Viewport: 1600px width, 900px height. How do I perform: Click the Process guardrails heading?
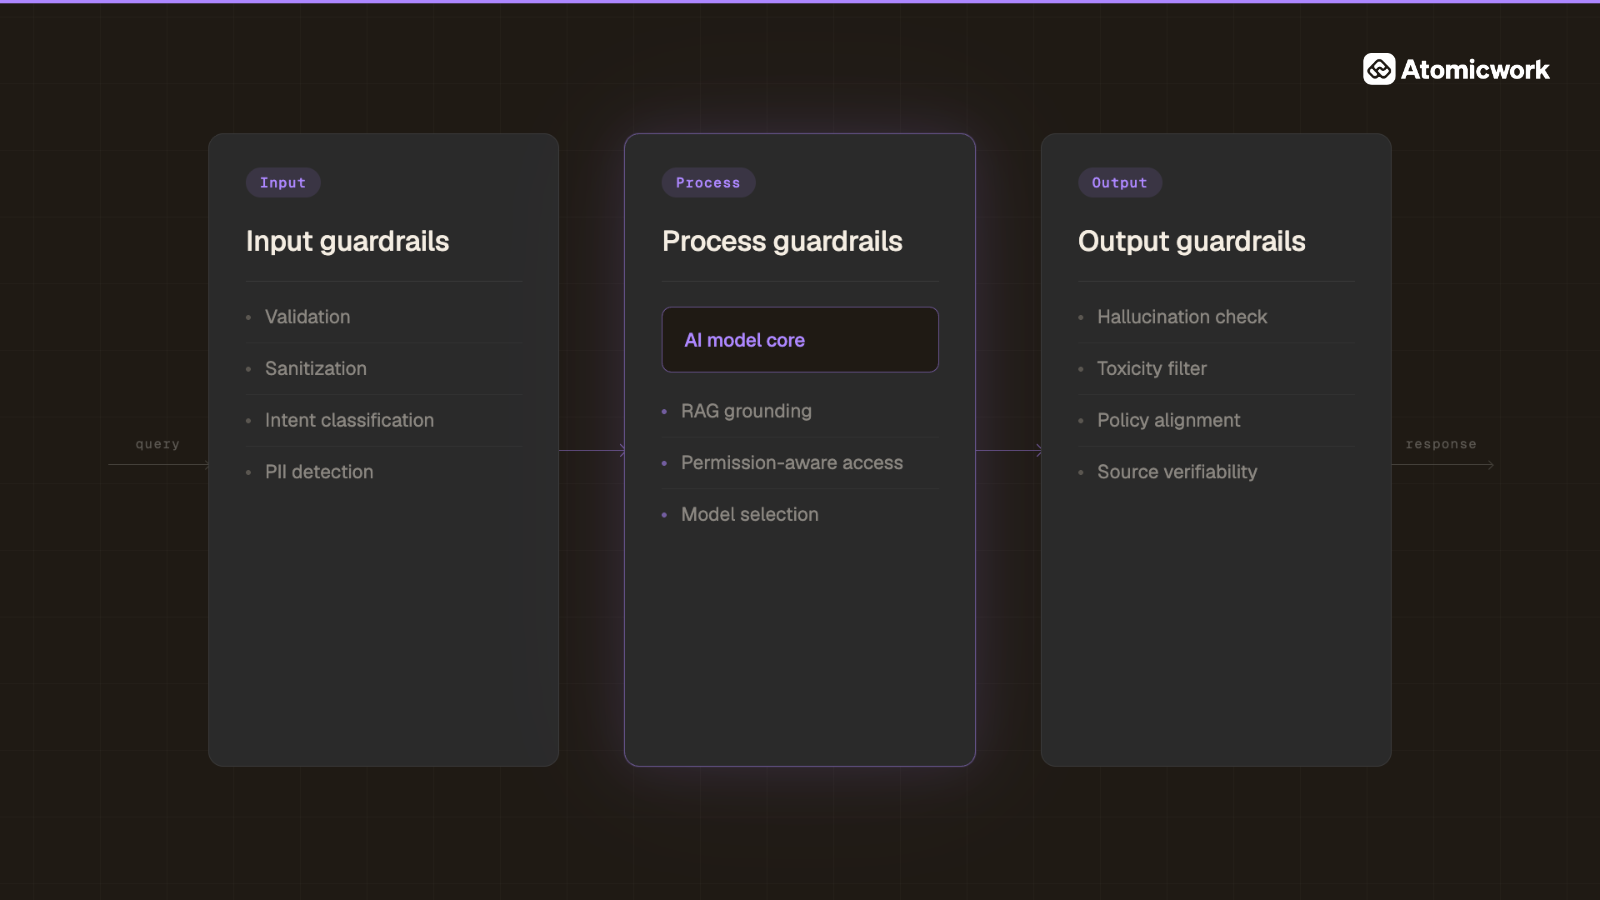[782, 241]
